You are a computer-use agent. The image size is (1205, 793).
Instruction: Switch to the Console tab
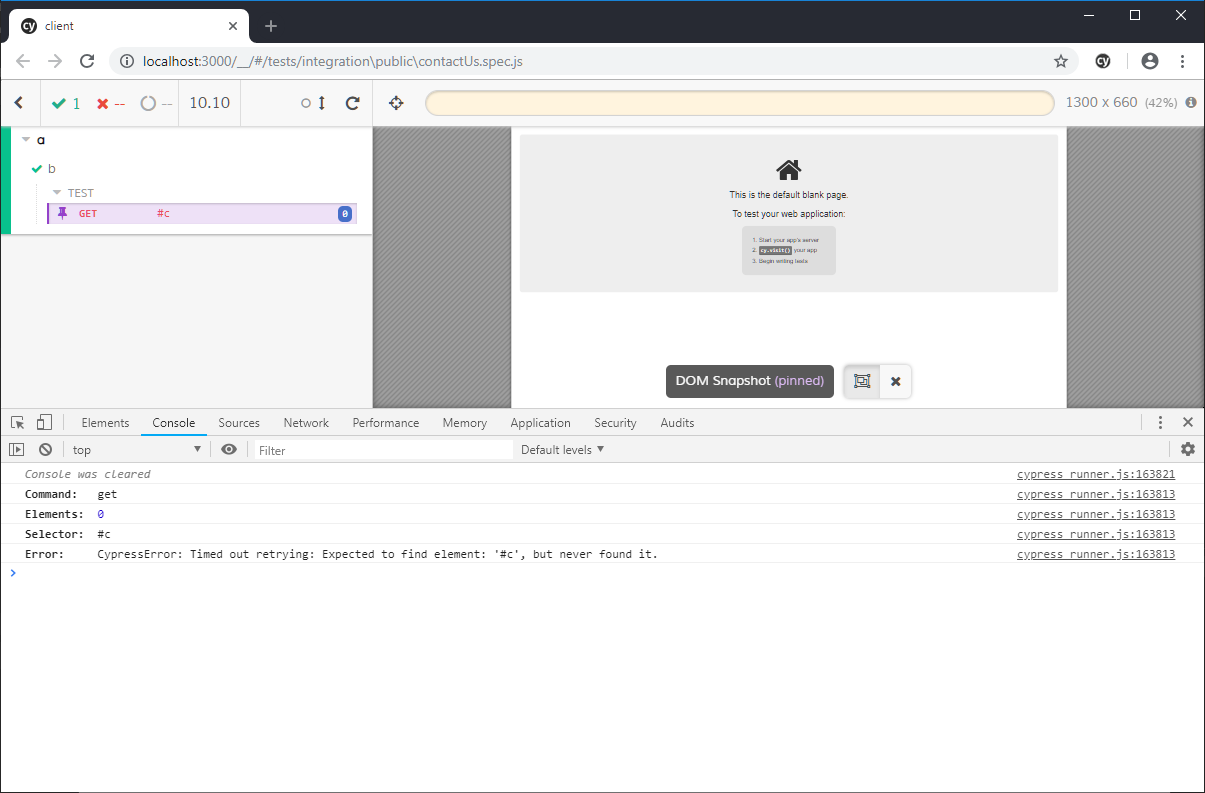tap(174, 423)
